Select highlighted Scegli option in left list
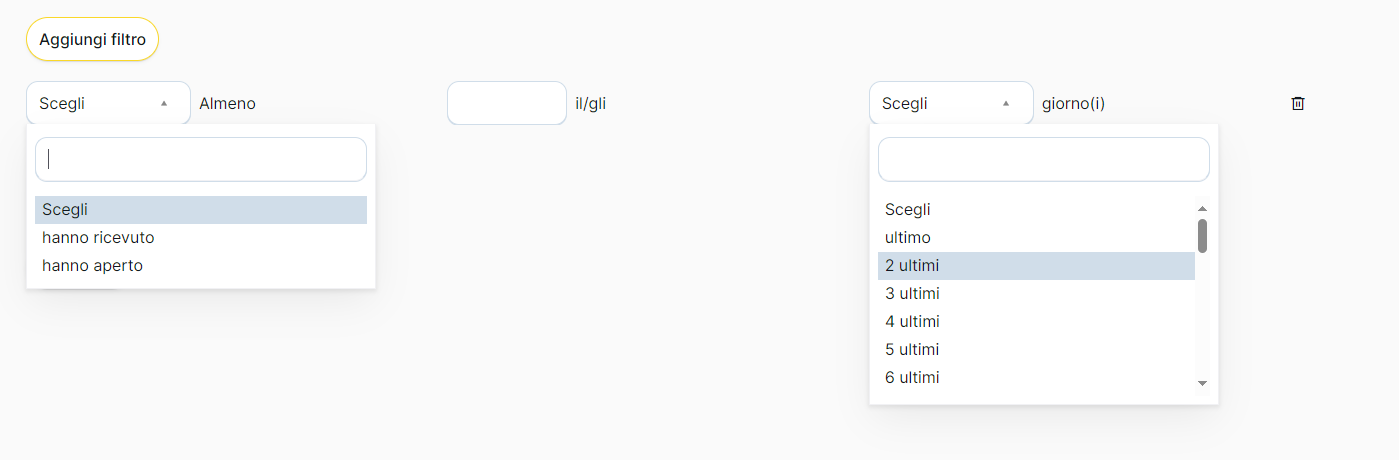1399x460 pixels. [x=200, y=210]
